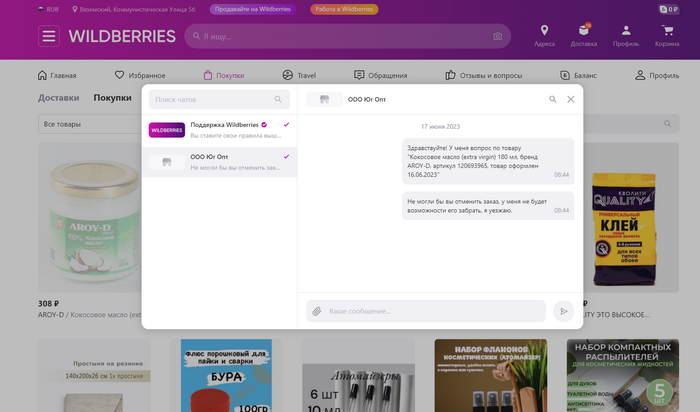700x412 pixels.
Task: Open 'Набор флаконов косметических' product card
Action: coord(491,375)
